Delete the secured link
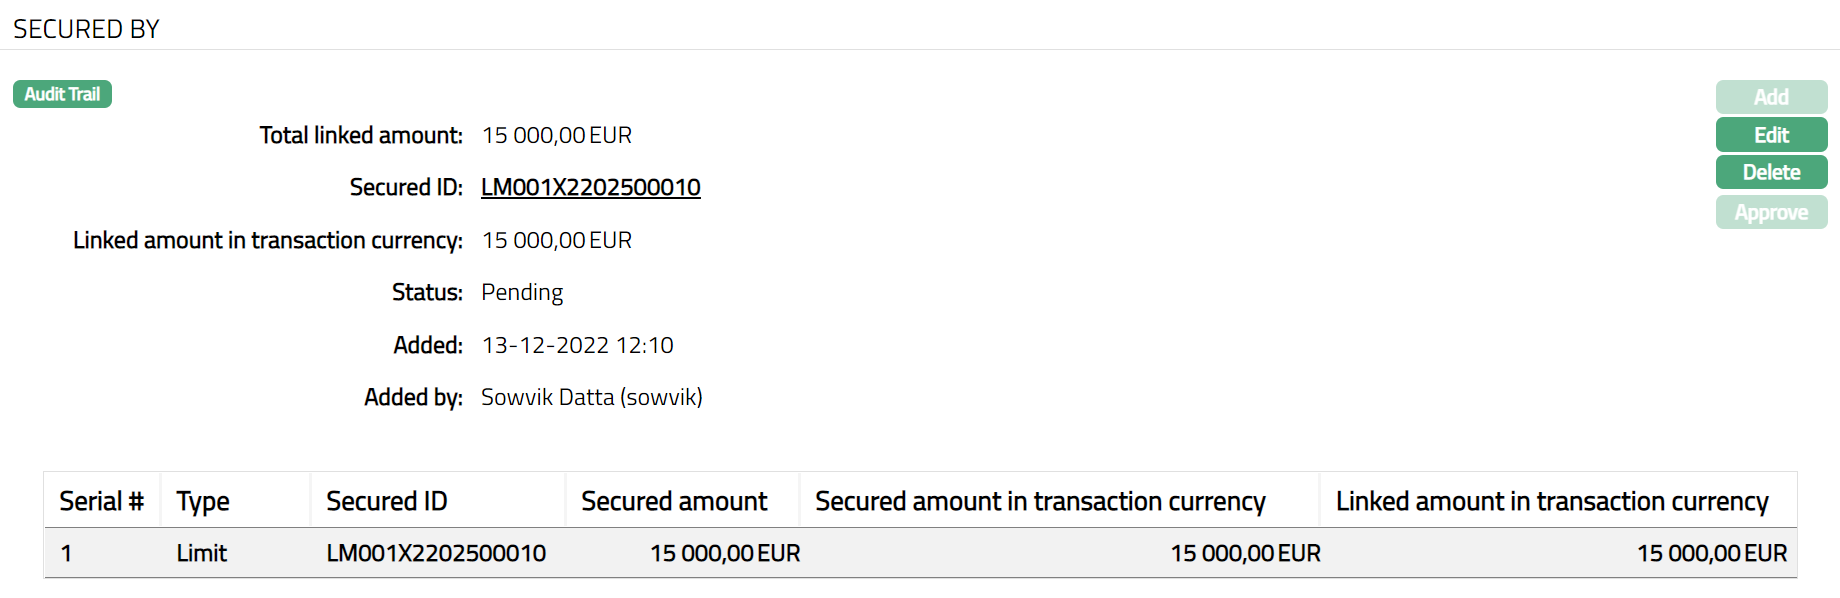1840x598 pixels. [x=1771, y=172]
